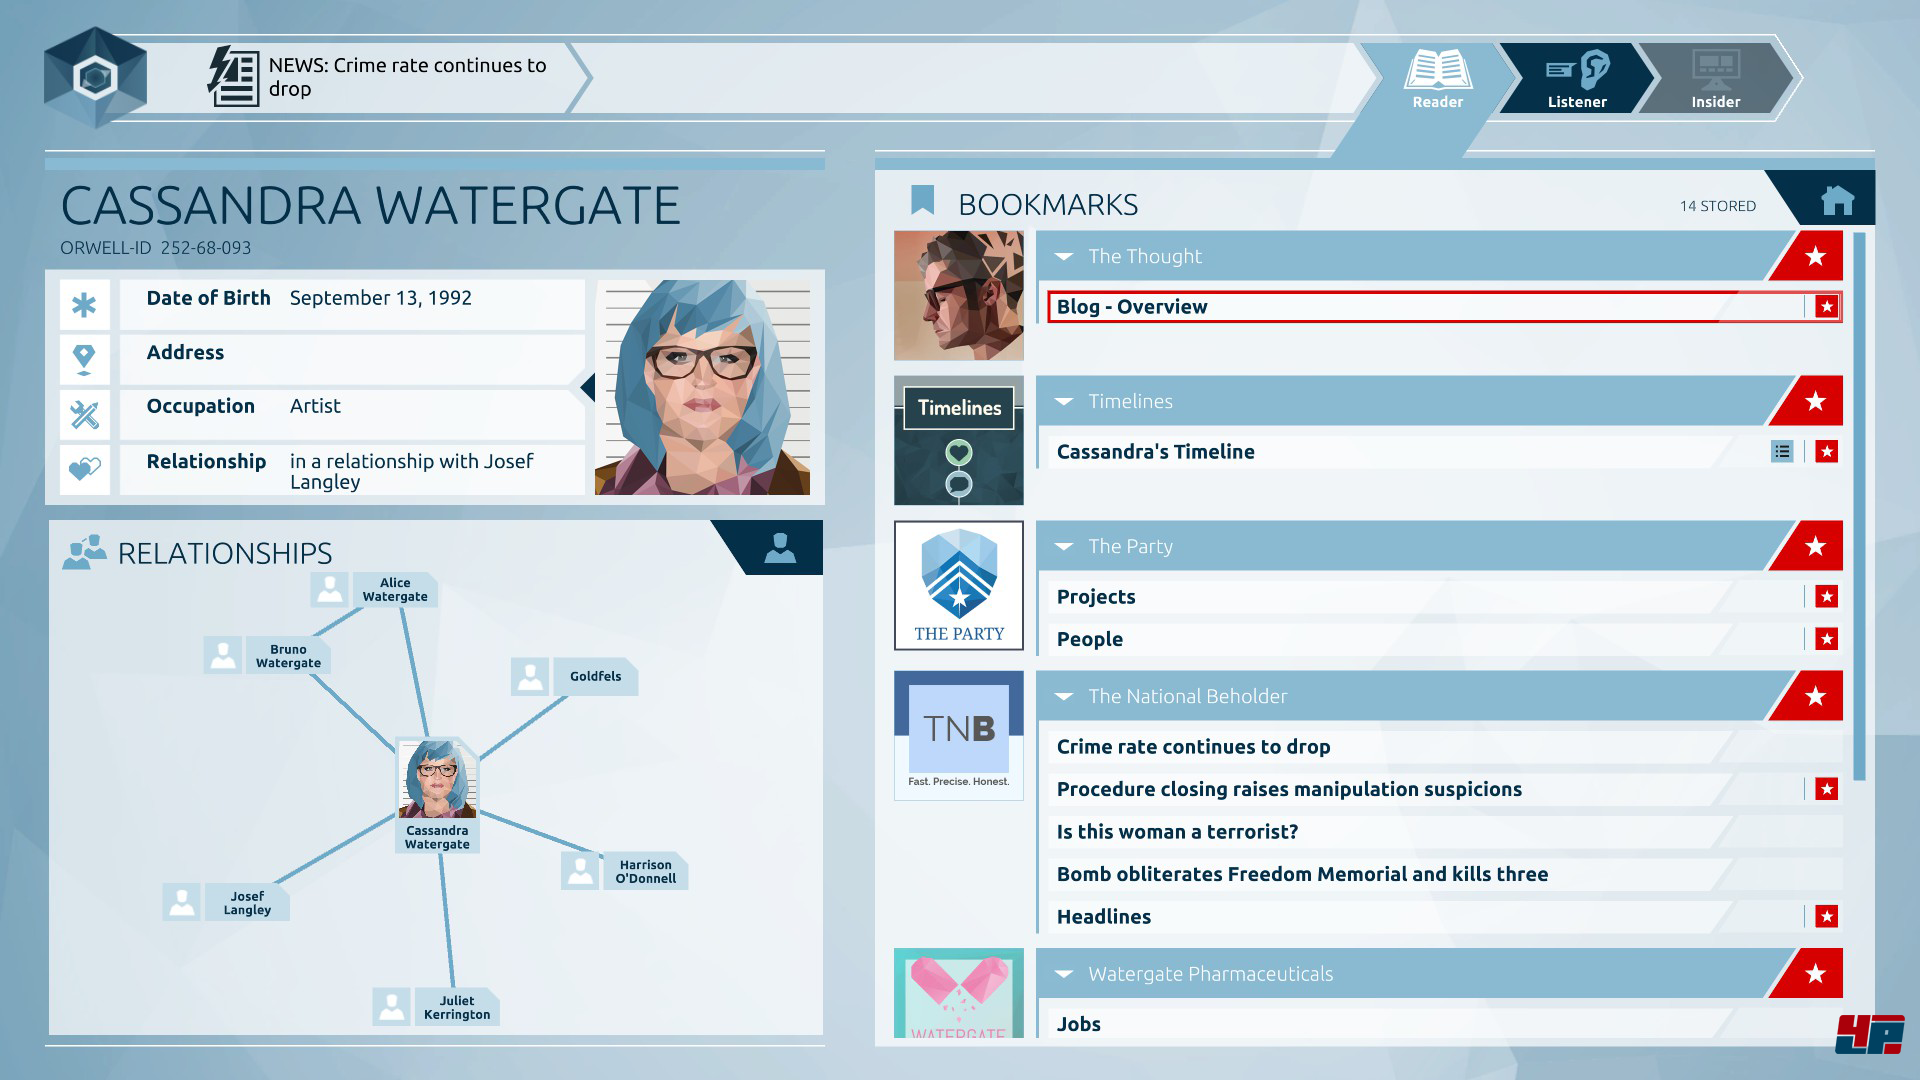Click the Relationship hearts icon

85,469
